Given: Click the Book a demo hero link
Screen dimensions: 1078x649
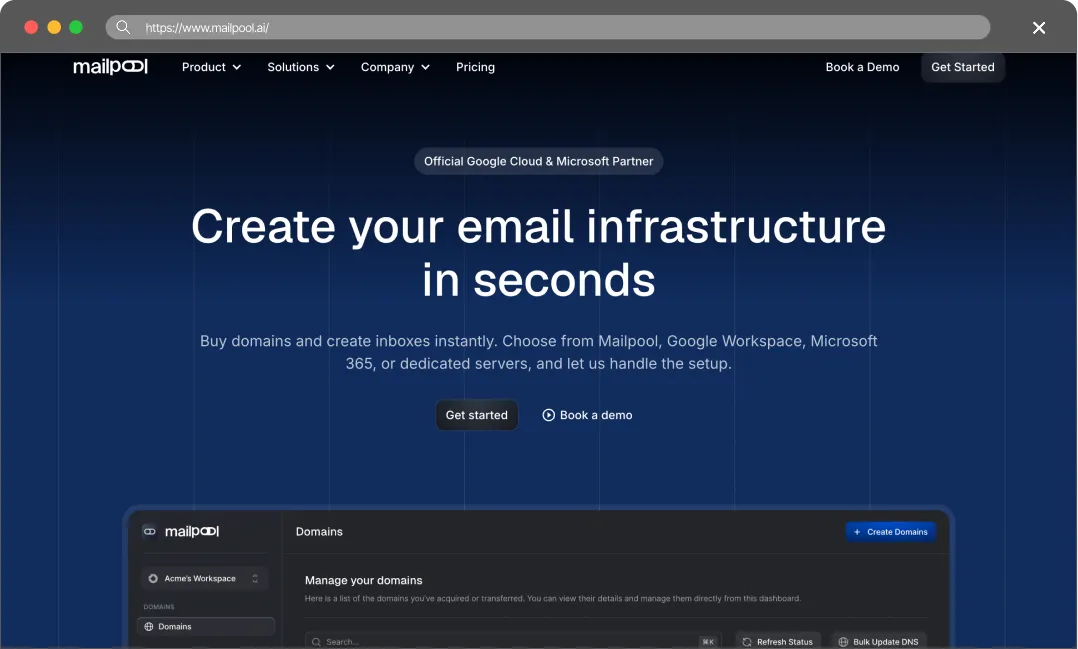Looking at the screenshot, I should click(x=587, y=415).
